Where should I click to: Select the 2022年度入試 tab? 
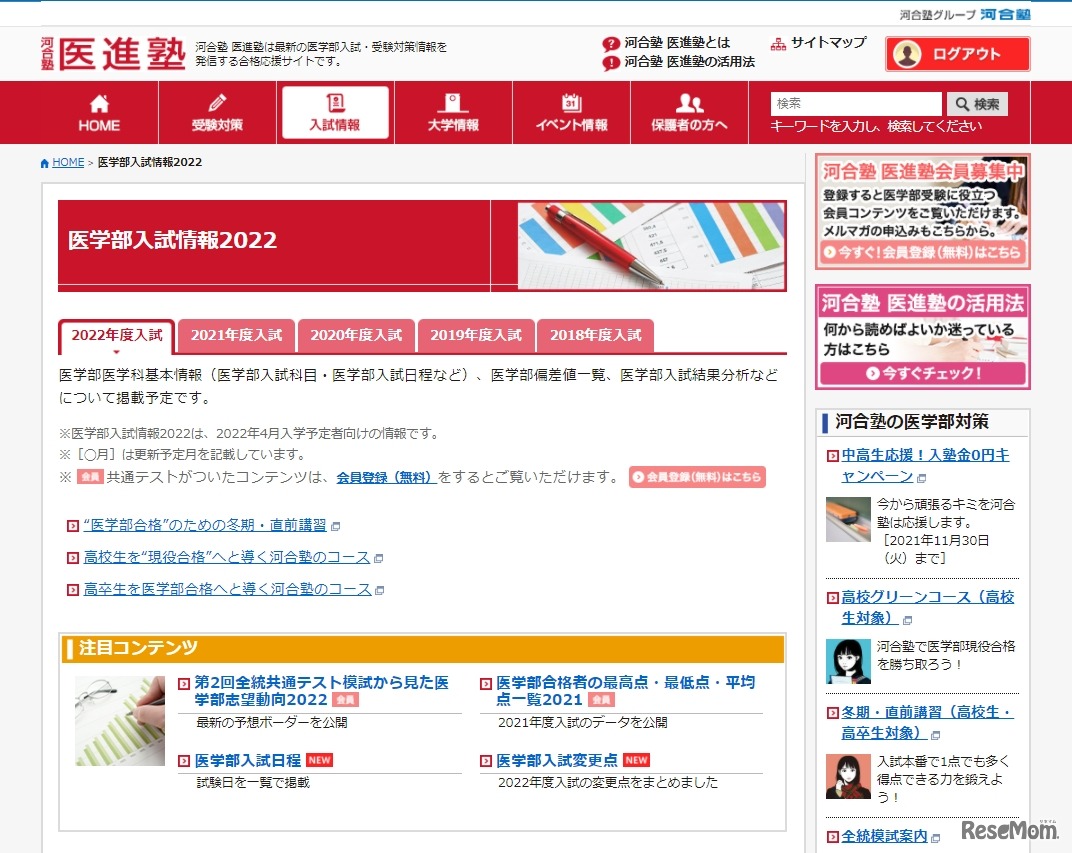[116, 336]
